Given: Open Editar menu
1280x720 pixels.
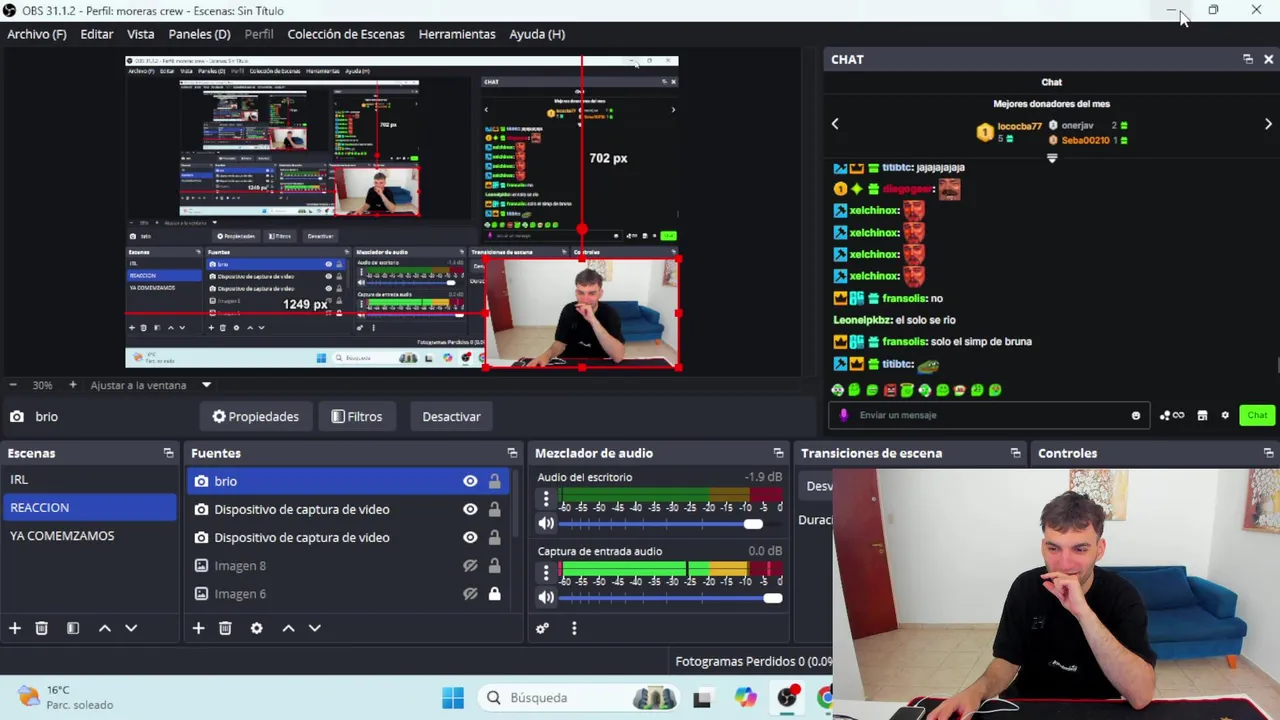Looking at the screenshot, I should point(97,34).
